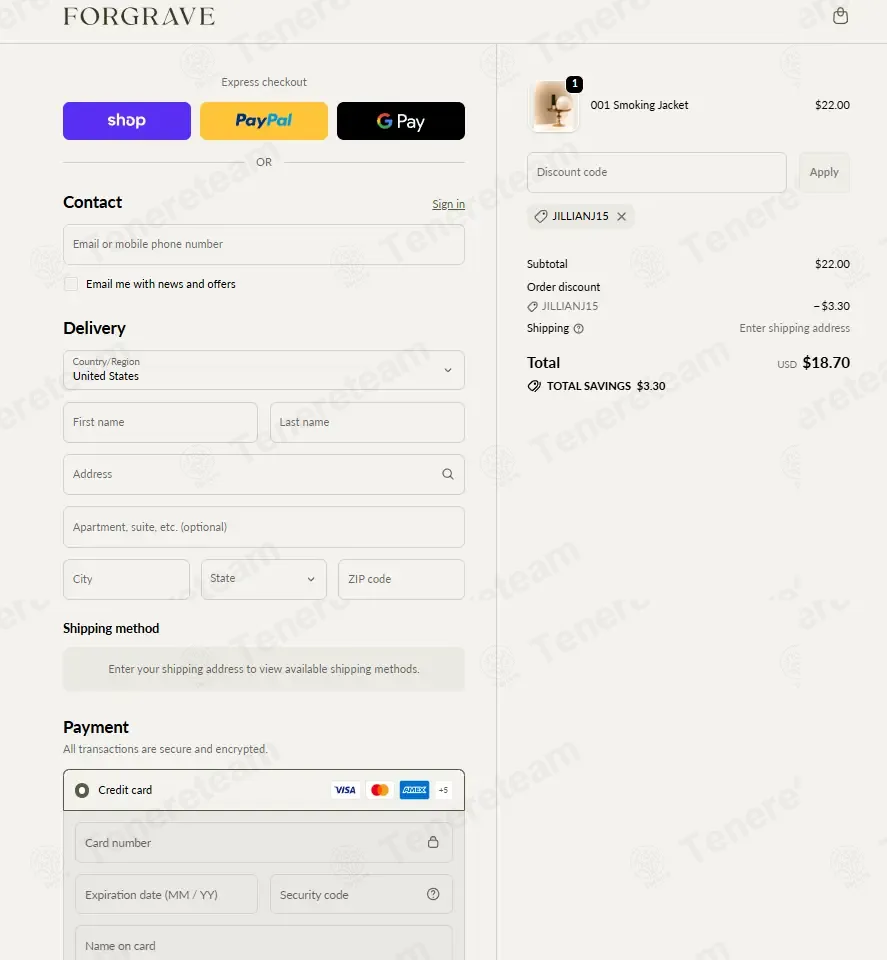Click the Visa card logo

point(345,790)
